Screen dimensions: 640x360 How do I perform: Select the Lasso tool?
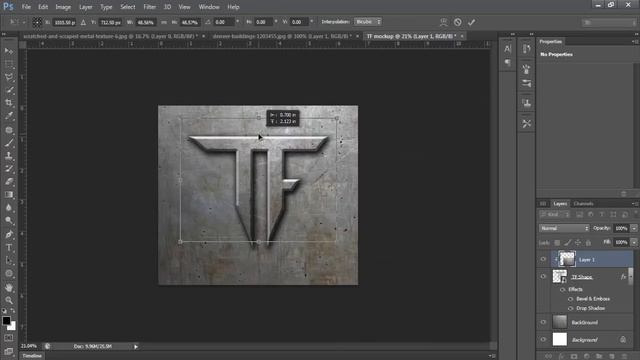[9, 77]
